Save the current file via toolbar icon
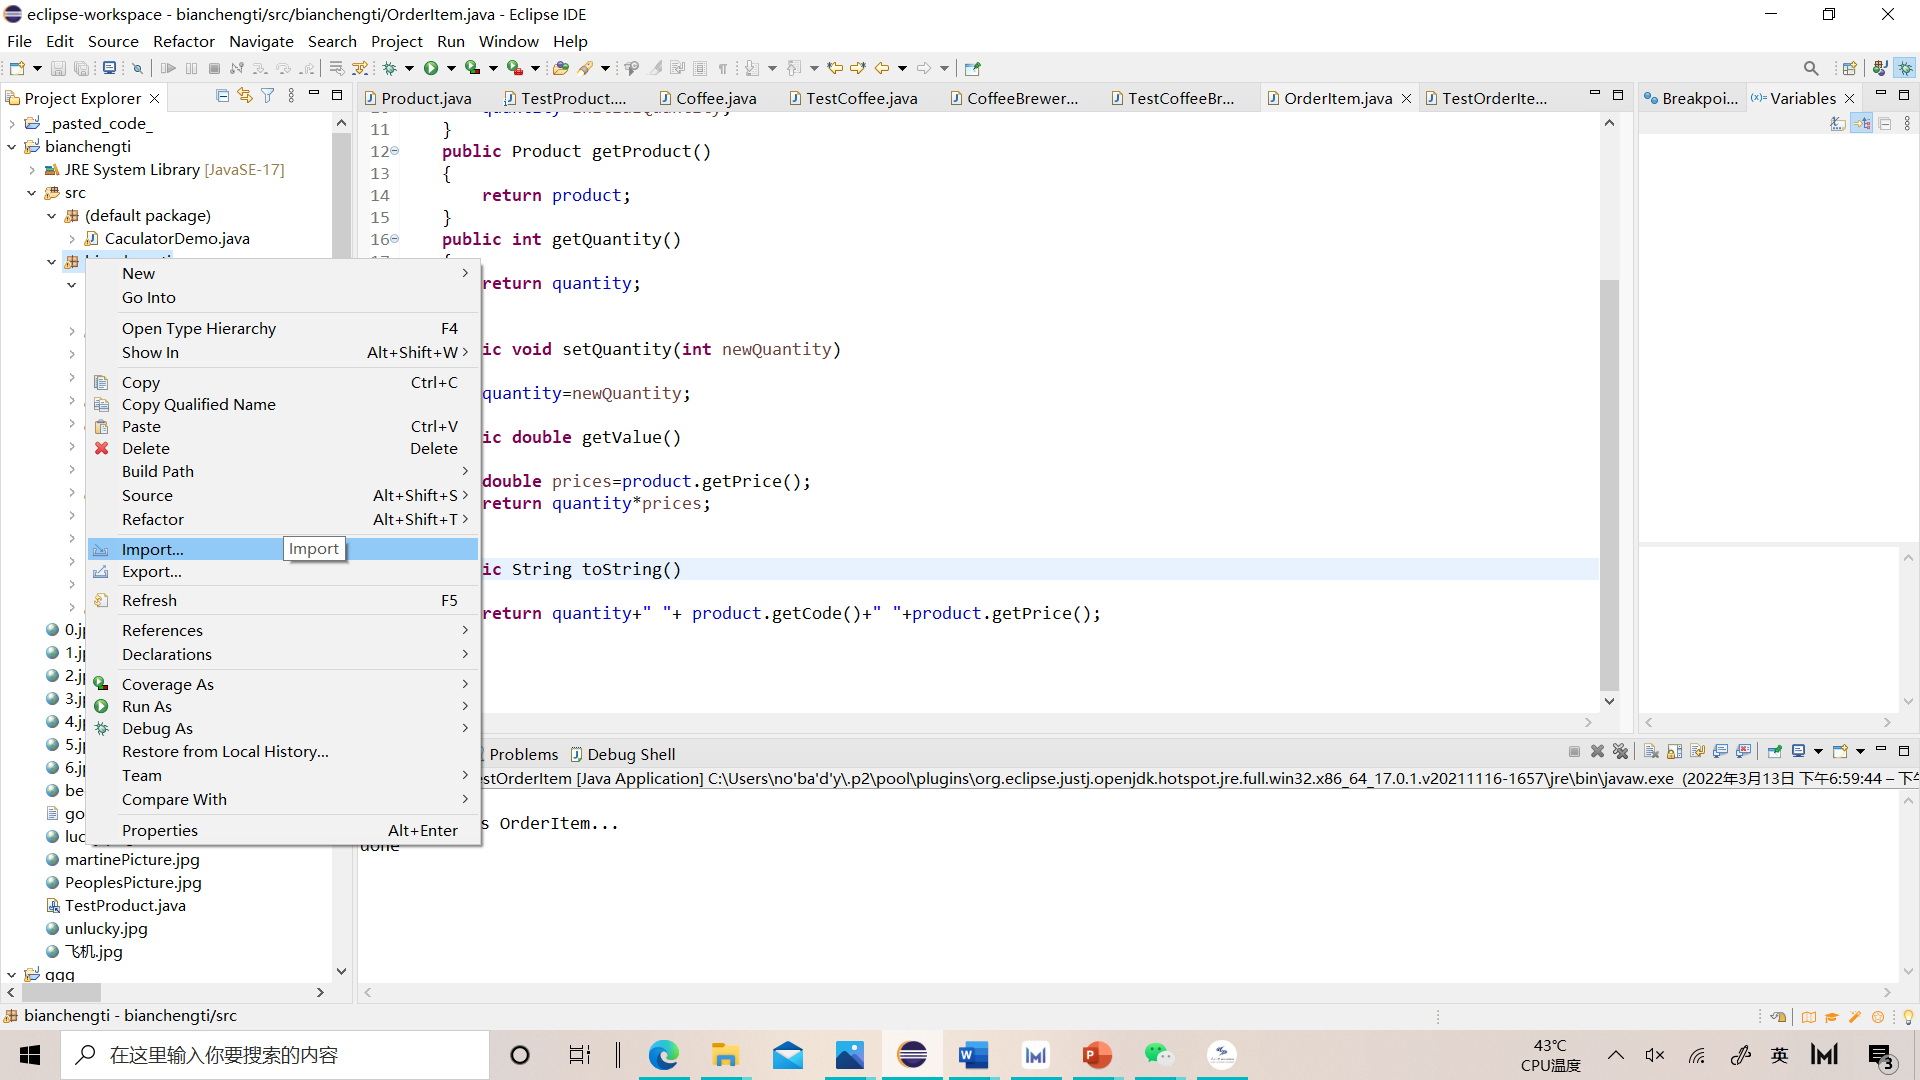 tap(57, 68)
